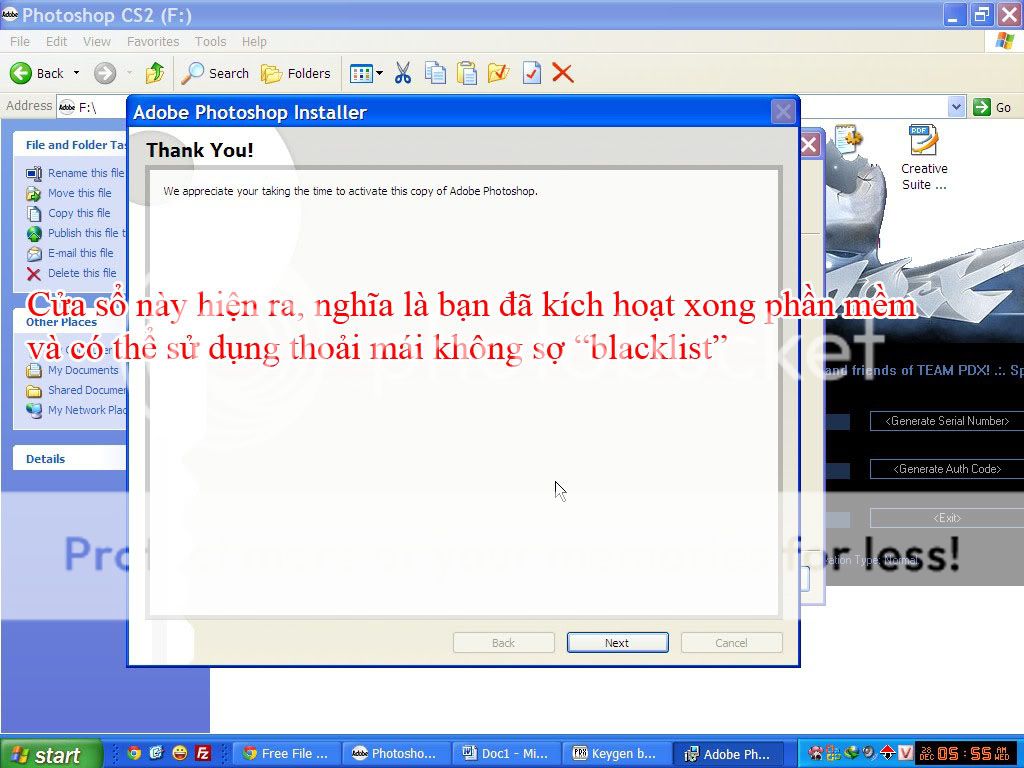
Task: Click Publish this file link
Action: pos(76,233)
